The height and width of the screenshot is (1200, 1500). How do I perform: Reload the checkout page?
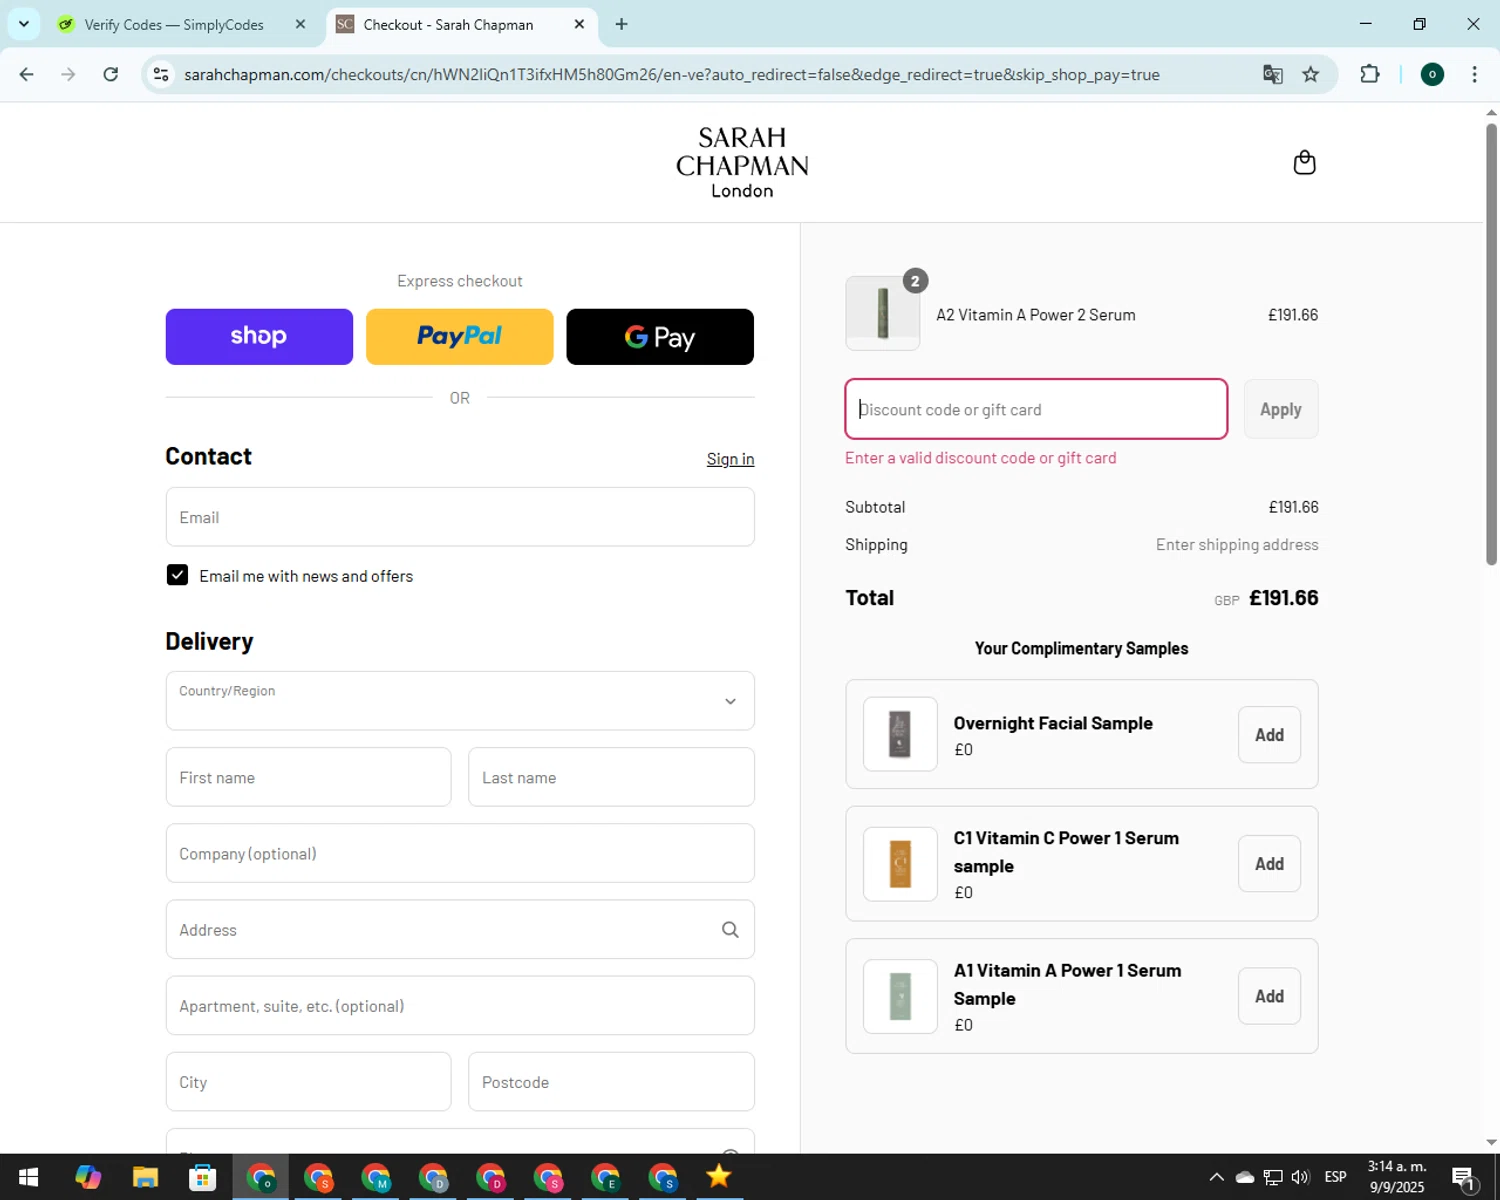pyautogui.click(x=111, y=74)
